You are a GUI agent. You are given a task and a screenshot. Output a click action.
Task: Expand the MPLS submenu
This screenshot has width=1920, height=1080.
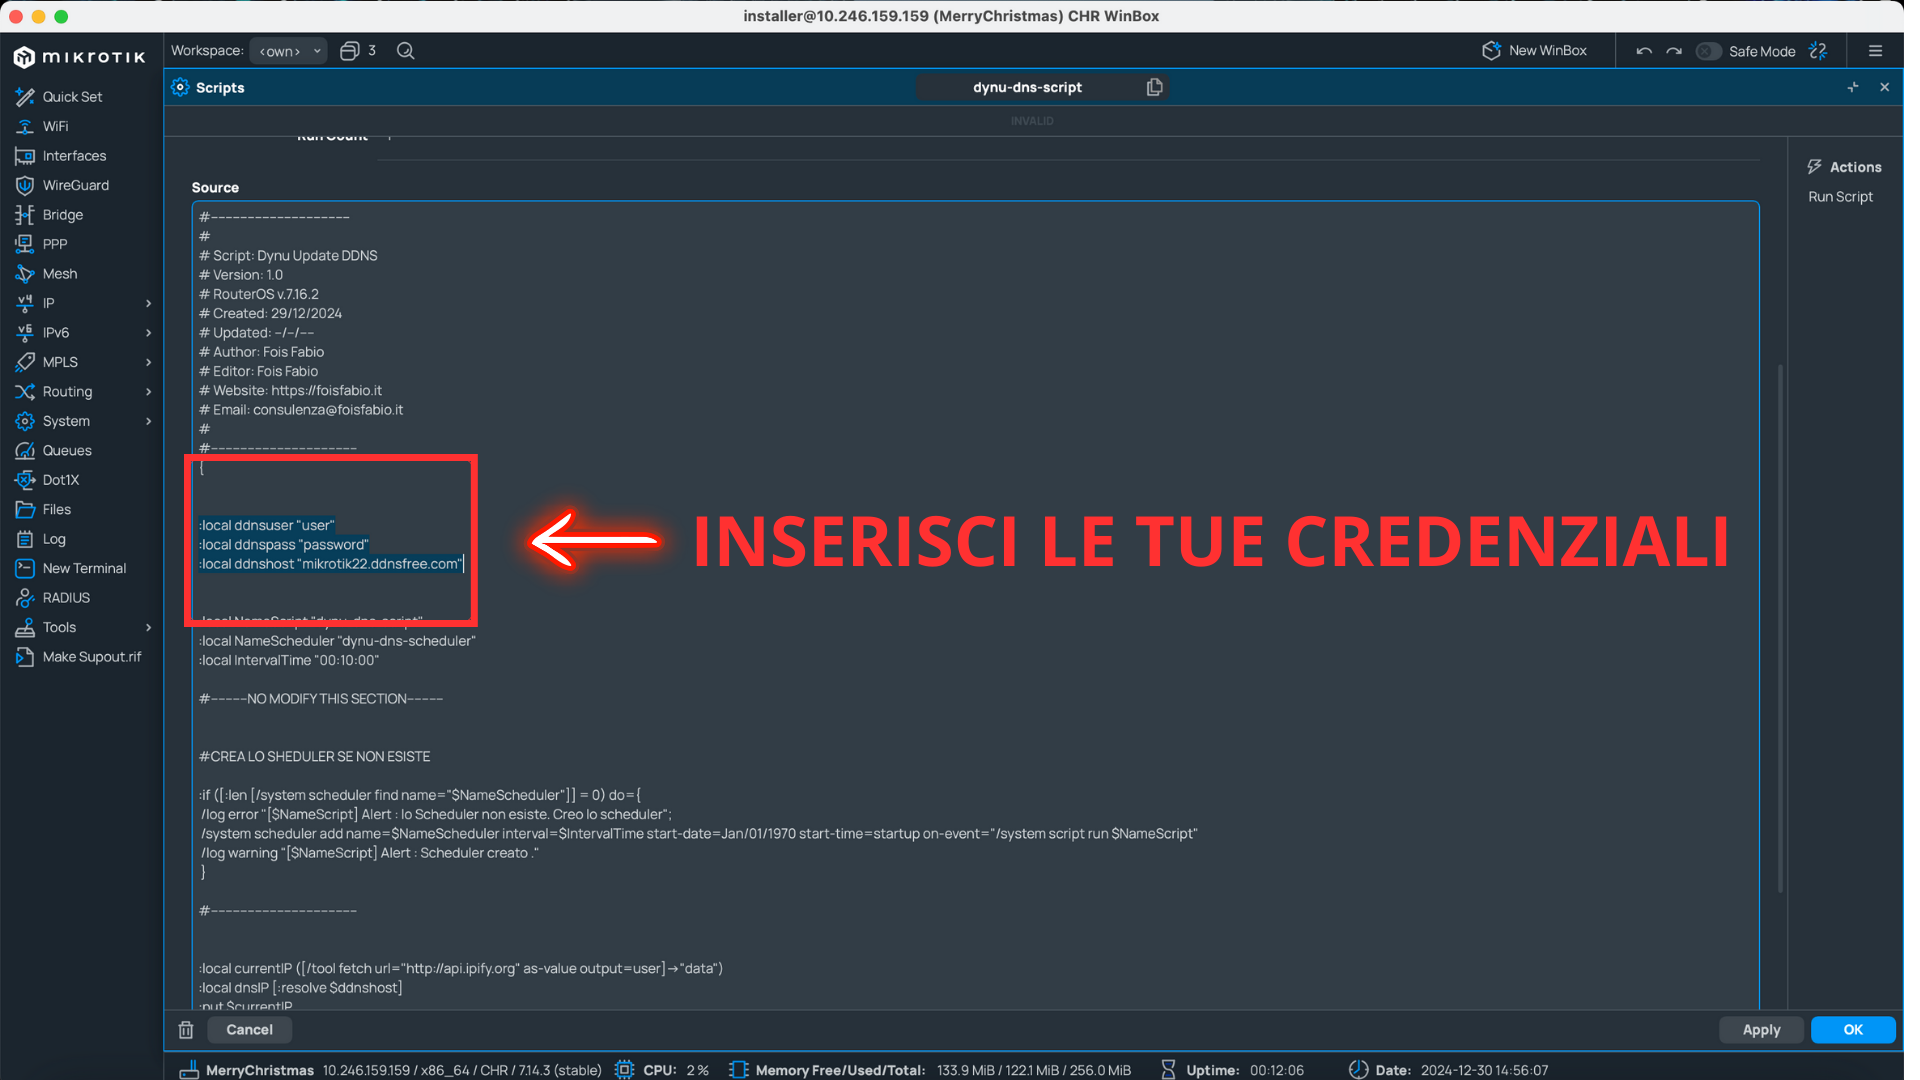148,362
